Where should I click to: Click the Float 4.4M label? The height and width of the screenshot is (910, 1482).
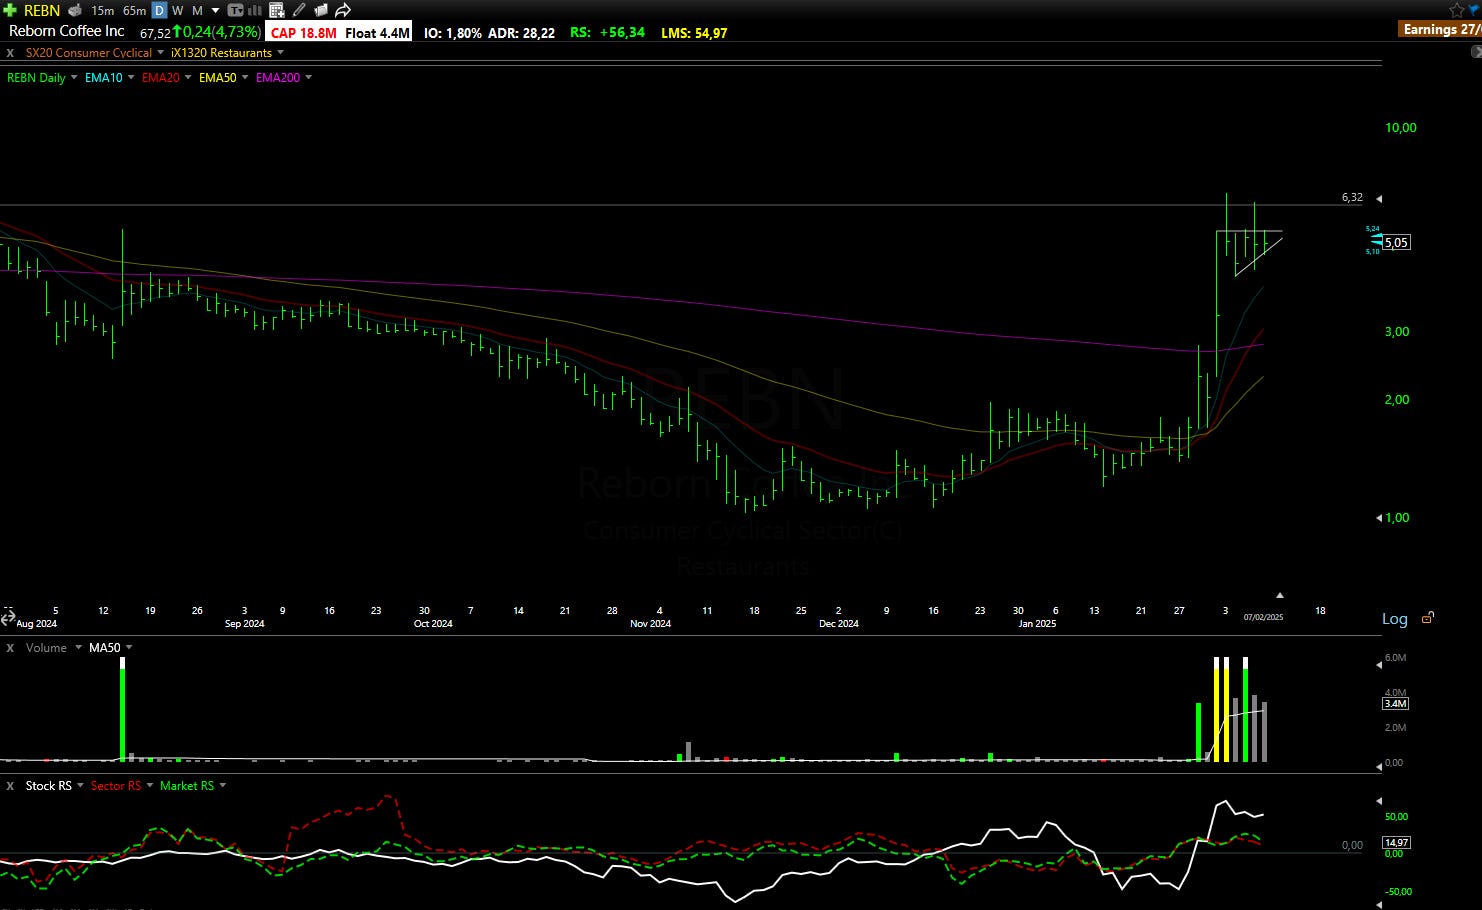[x=377, y=33]
